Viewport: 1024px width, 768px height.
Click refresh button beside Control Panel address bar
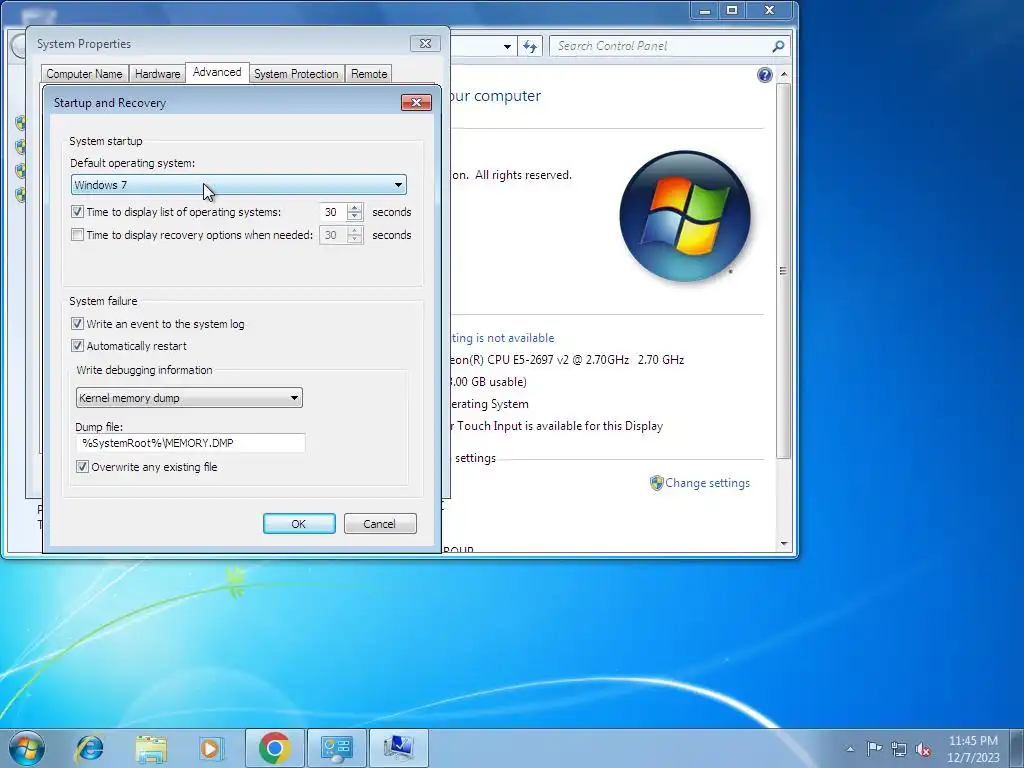(530, 46)
